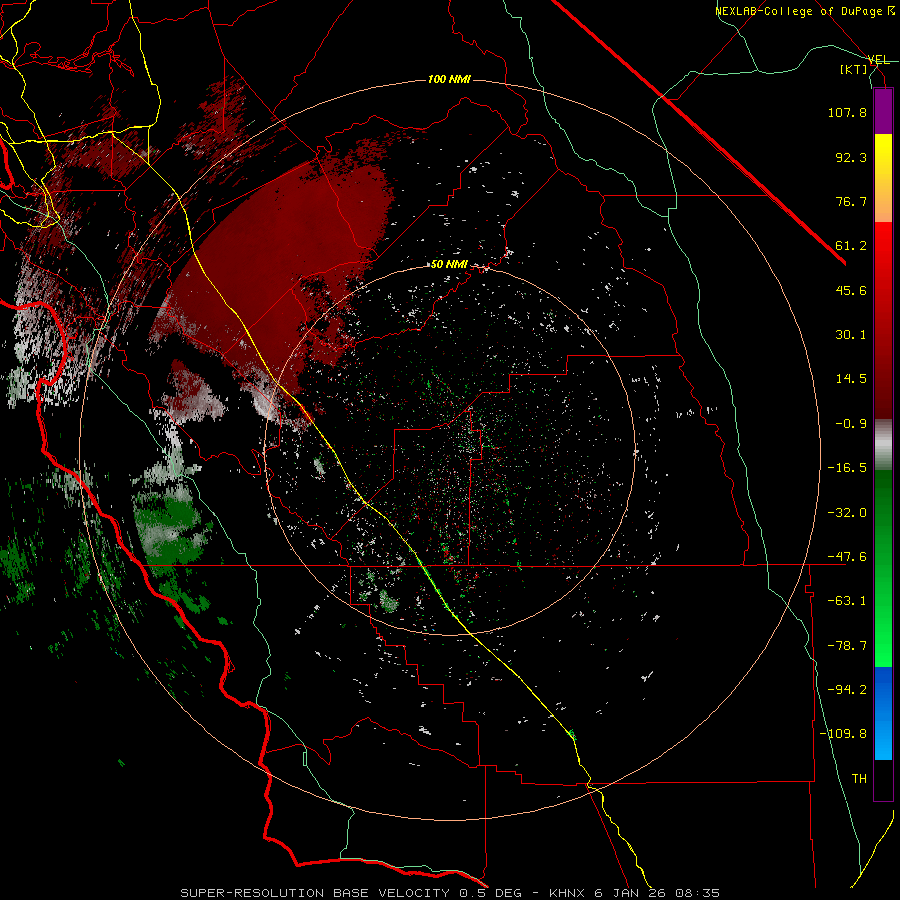Click the 45.6 velocity scale value
Viewport: 900px width, 900px height.
tap(851, 290)
